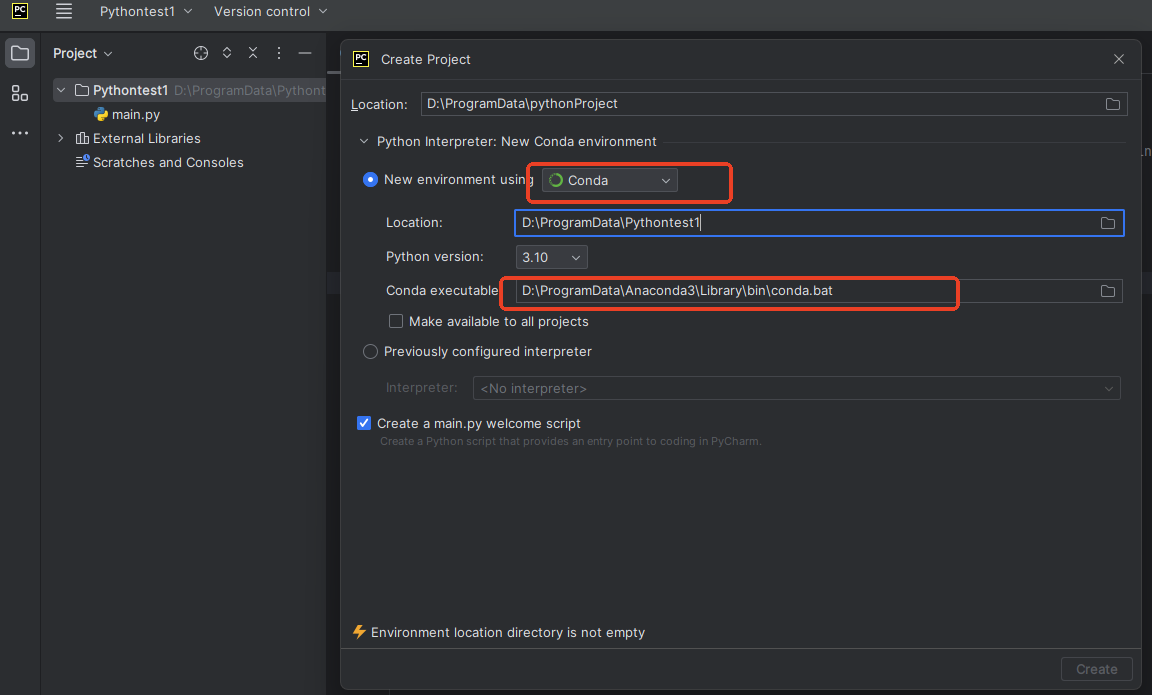Screen dimensions: 1152x695
Task: Open the Version control menu
Action: tap(263, 12)
